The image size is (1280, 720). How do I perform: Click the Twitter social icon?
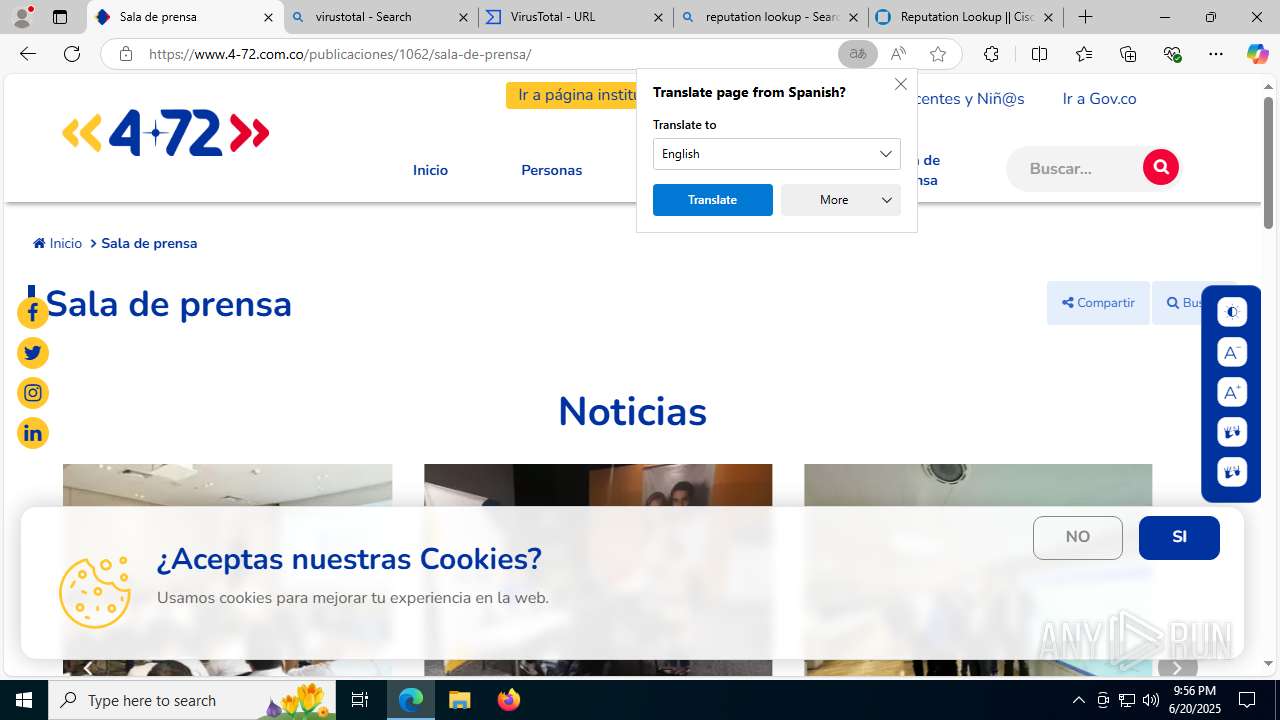point(33,353)
